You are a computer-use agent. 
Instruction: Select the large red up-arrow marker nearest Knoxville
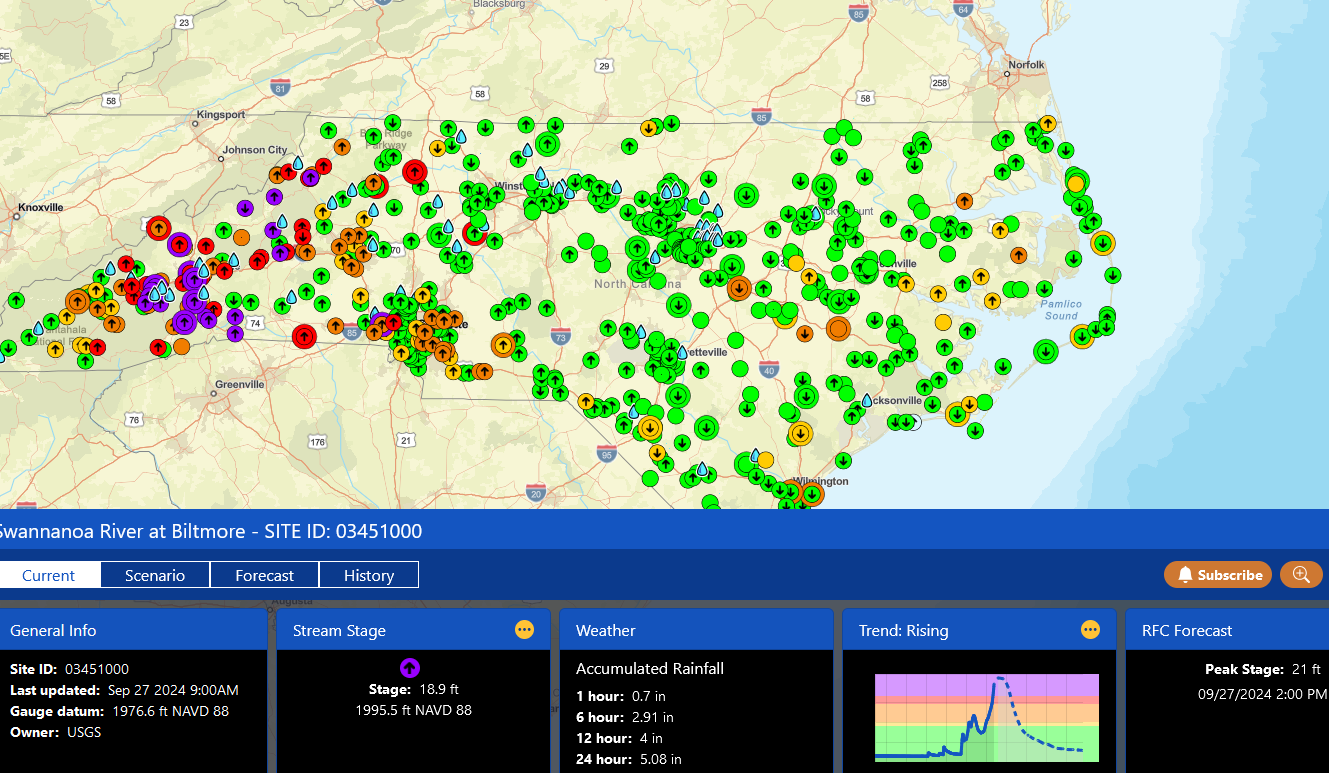(x=158, y=228)
